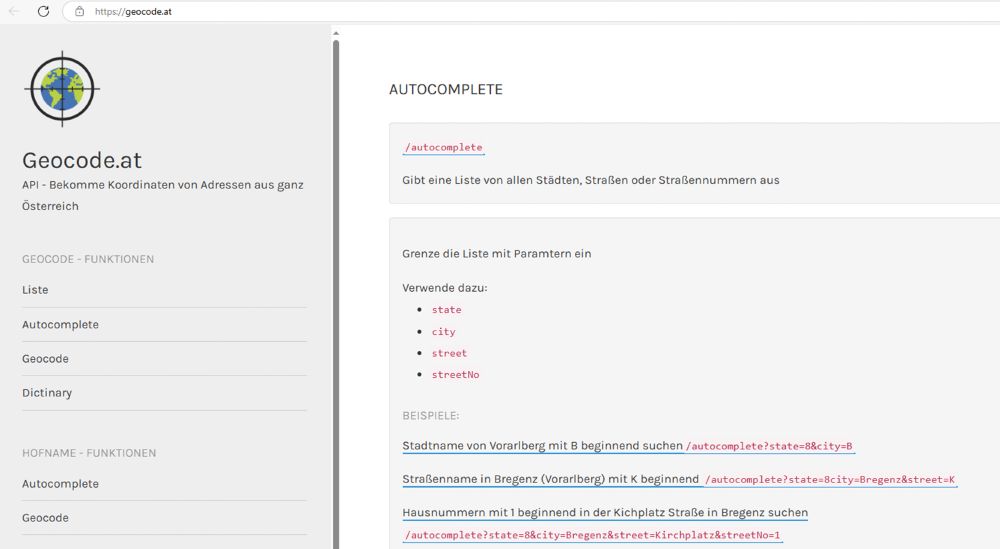The height and width of the screenshot is (549, 1000).
Task: Reload the geocode.at page
Action: pos(43,11)
